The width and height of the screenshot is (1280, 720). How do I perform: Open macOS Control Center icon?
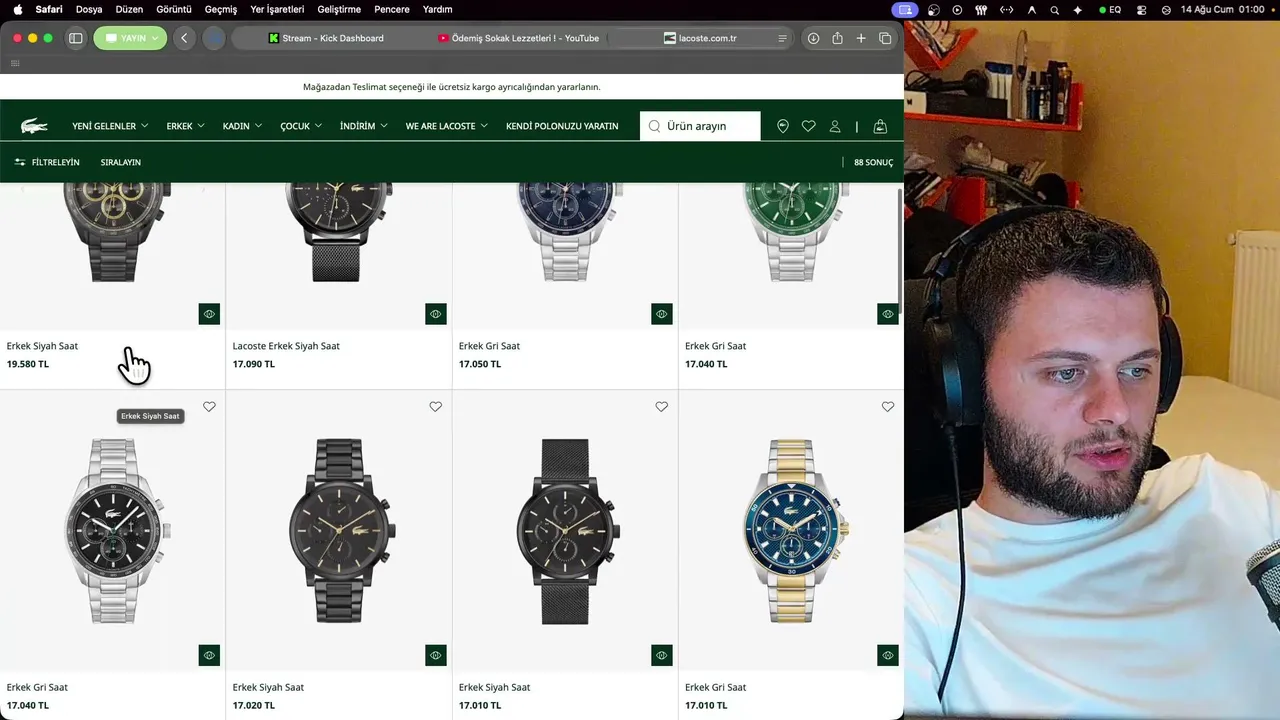click(x=1143, y=9)
